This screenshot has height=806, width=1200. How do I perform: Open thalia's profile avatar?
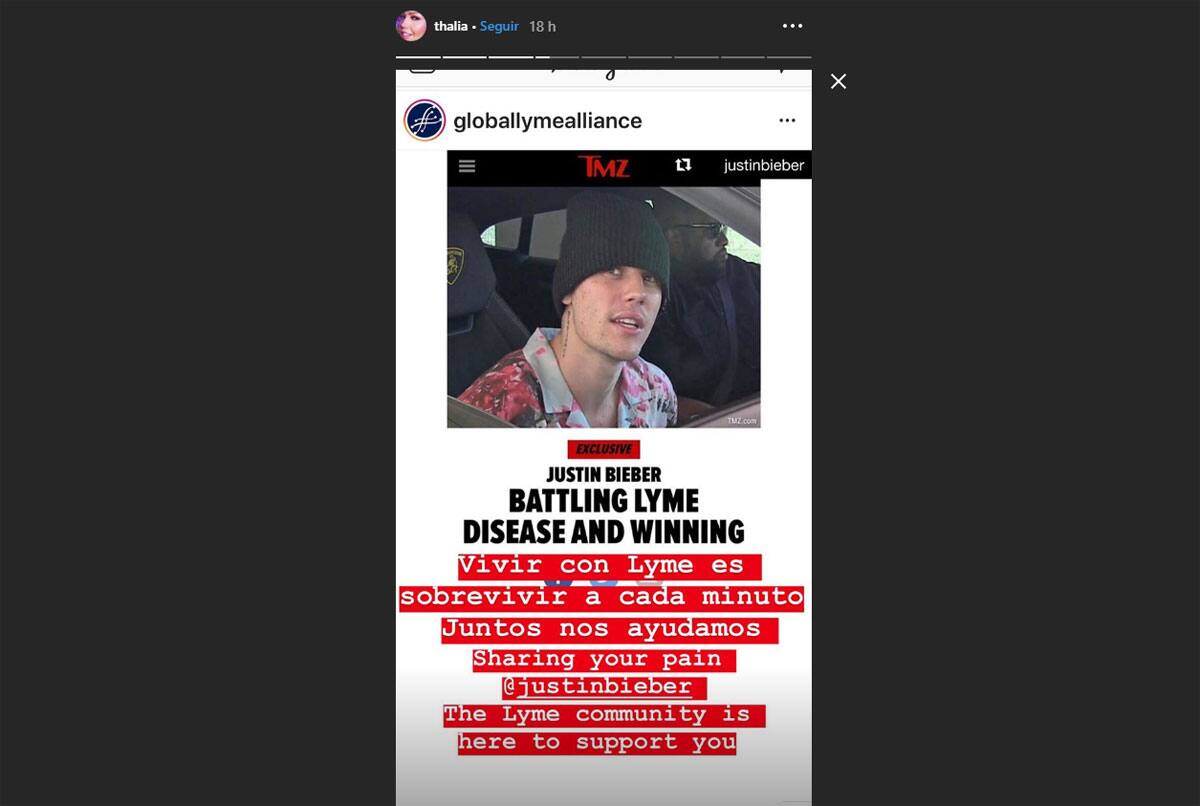(411, 26)
